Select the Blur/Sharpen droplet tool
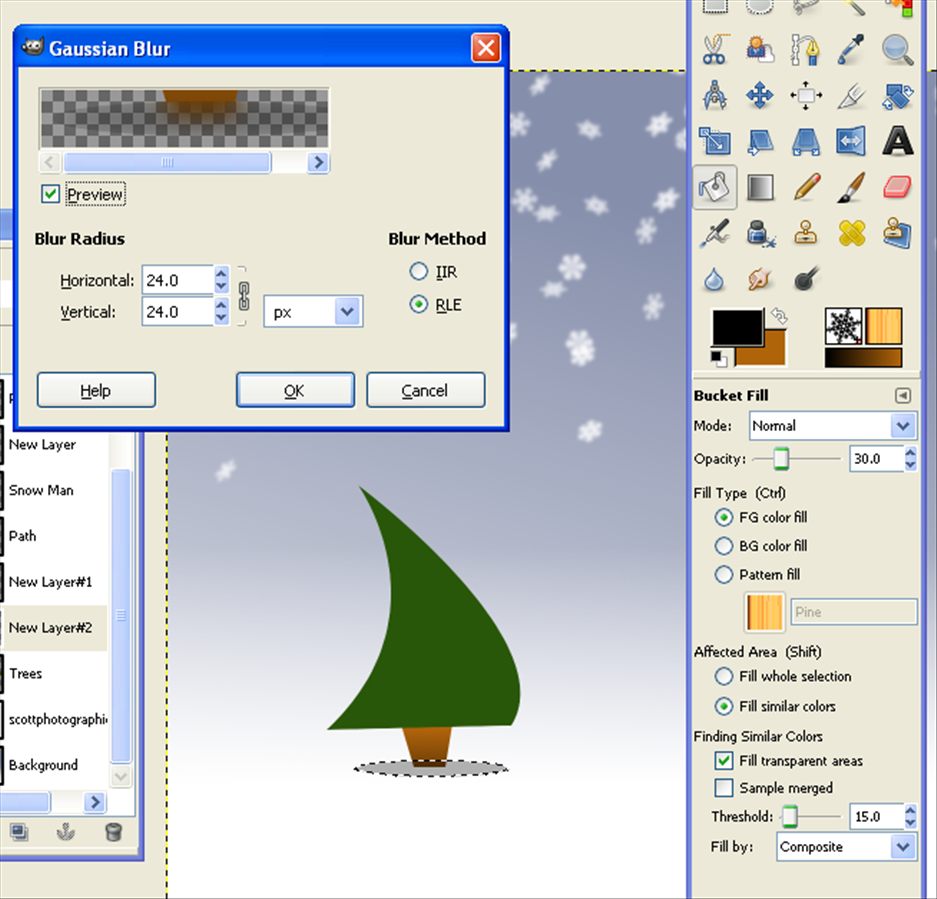The width and height of the screenshot is (937, 899). point(714,279)
